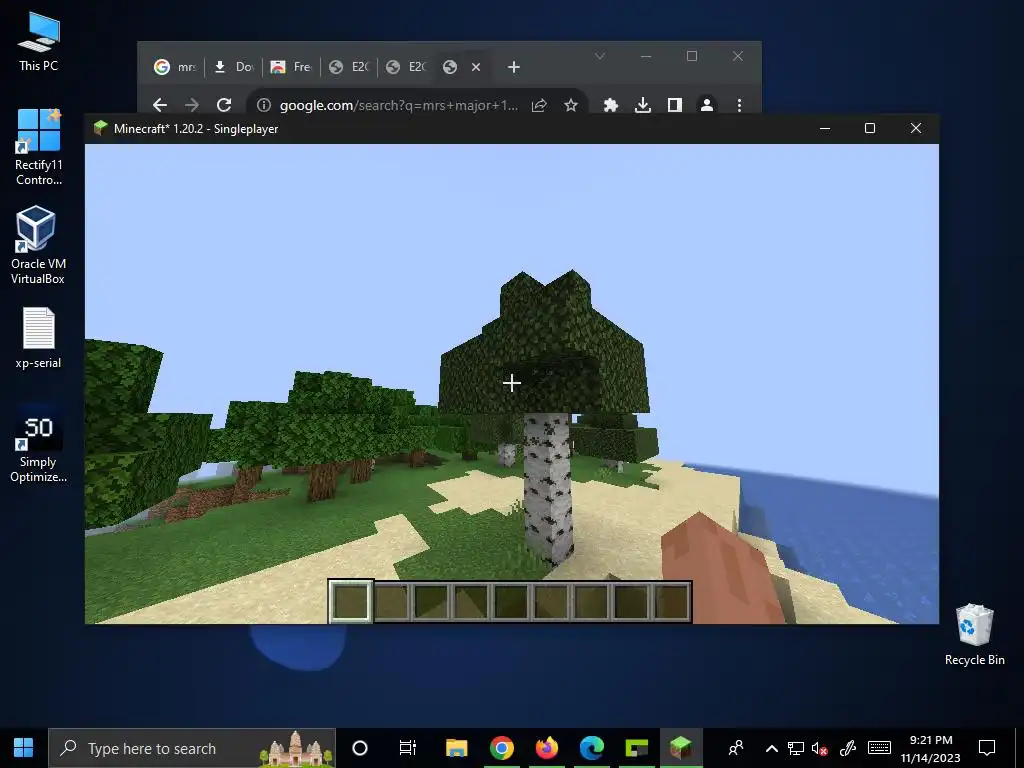This screenshot has height=768, width=1024.
Task: Switch to the Downloads Chrome tab
Action: coord(233,67)
